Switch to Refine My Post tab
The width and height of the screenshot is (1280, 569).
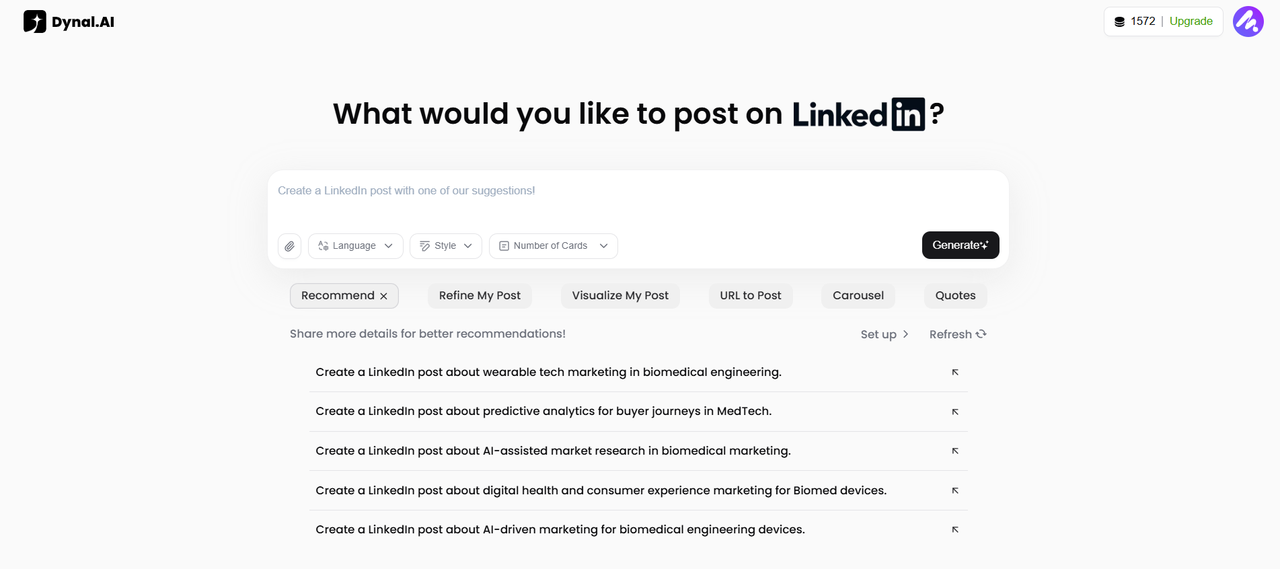point(480,296)
